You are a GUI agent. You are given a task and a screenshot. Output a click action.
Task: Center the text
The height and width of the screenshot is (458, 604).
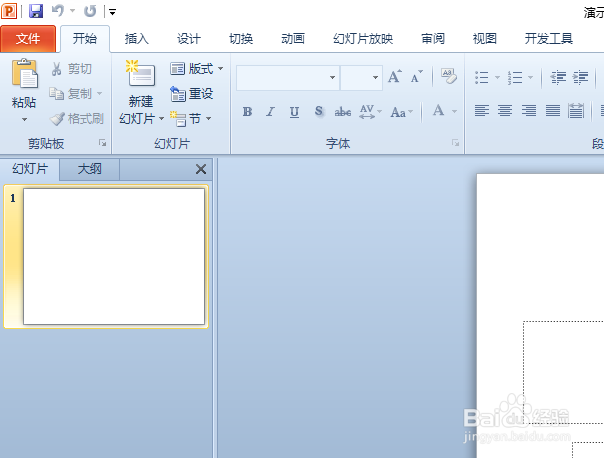click(505, 111)
